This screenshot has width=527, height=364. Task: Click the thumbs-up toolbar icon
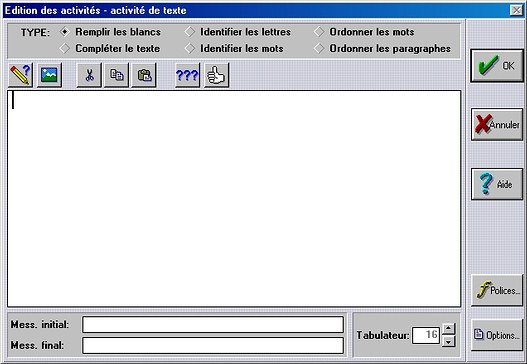tap(216, 75)
